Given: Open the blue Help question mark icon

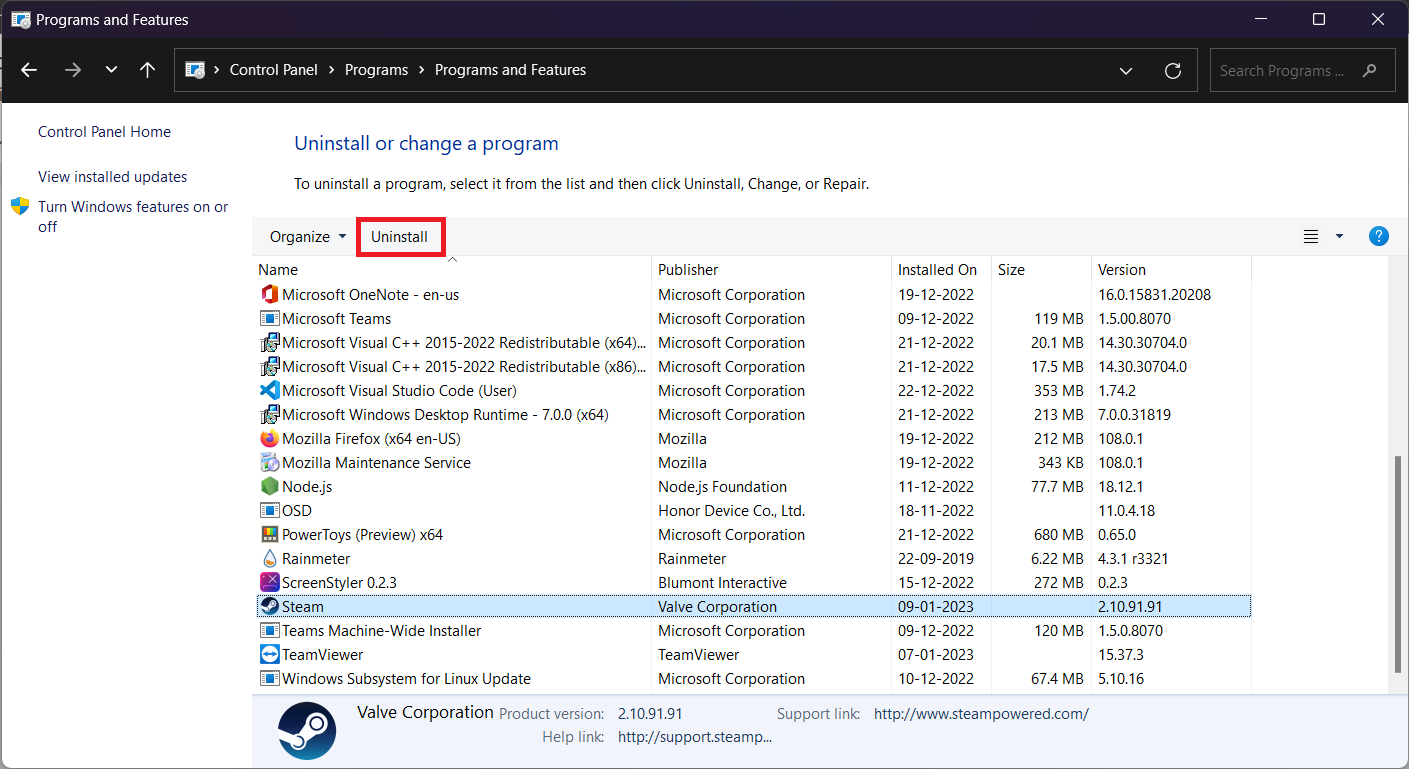Looking at the screenshot, I should (1379, 237).
